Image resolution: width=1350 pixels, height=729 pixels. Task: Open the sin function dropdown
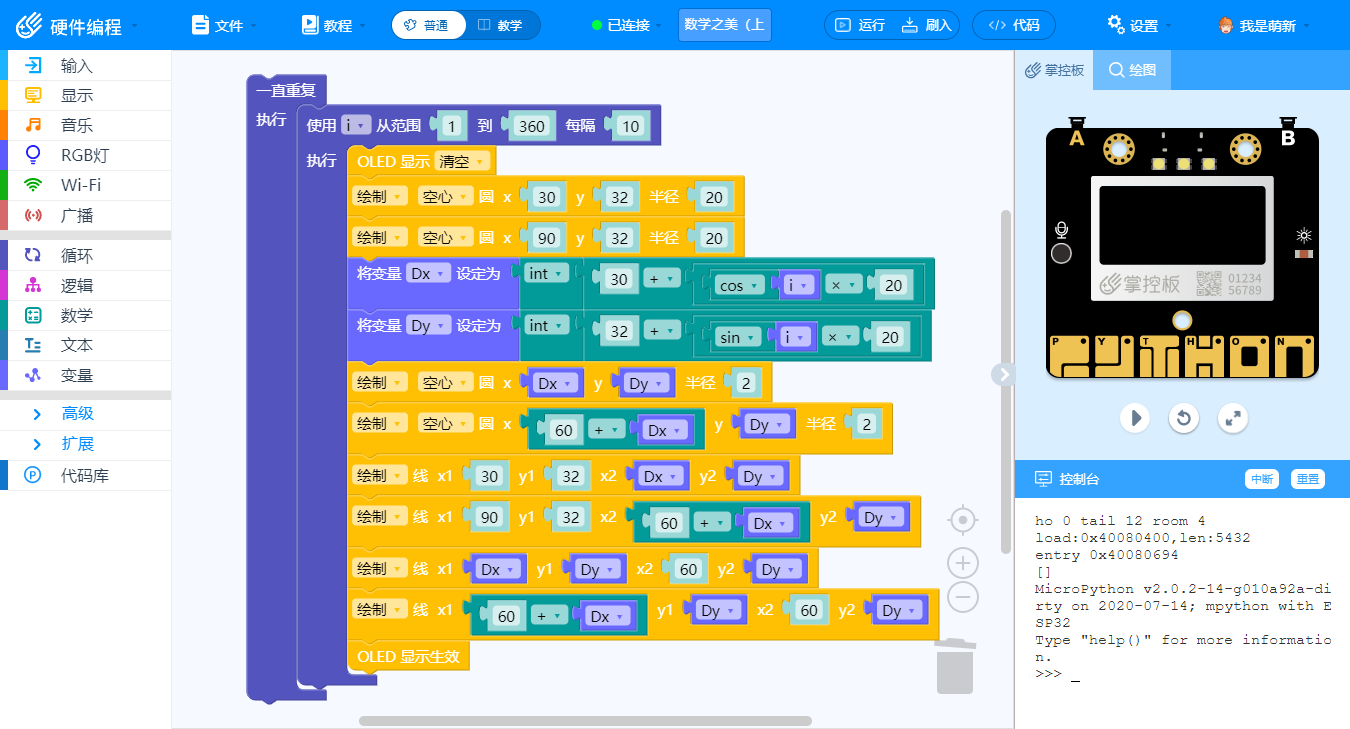click(x=738, y=337)
